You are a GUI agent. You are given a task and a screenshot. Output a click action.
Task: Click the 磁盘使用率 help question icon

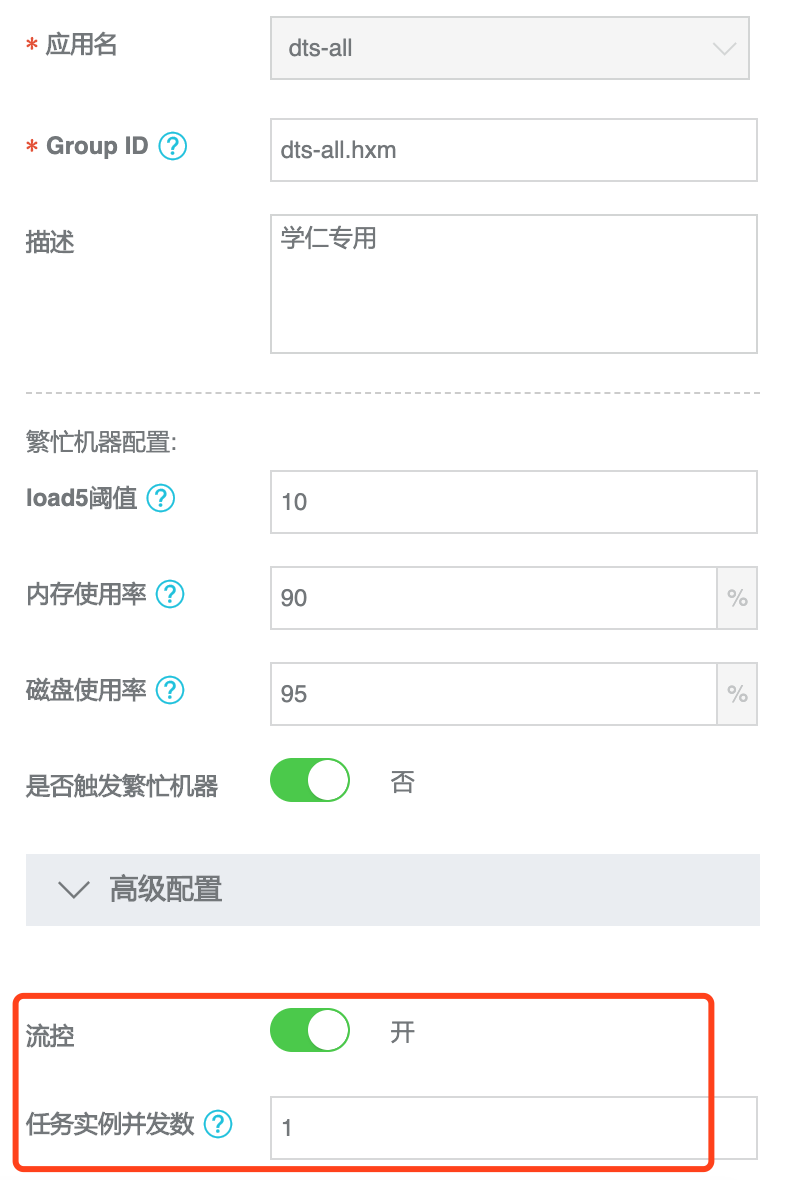(171, 690)
